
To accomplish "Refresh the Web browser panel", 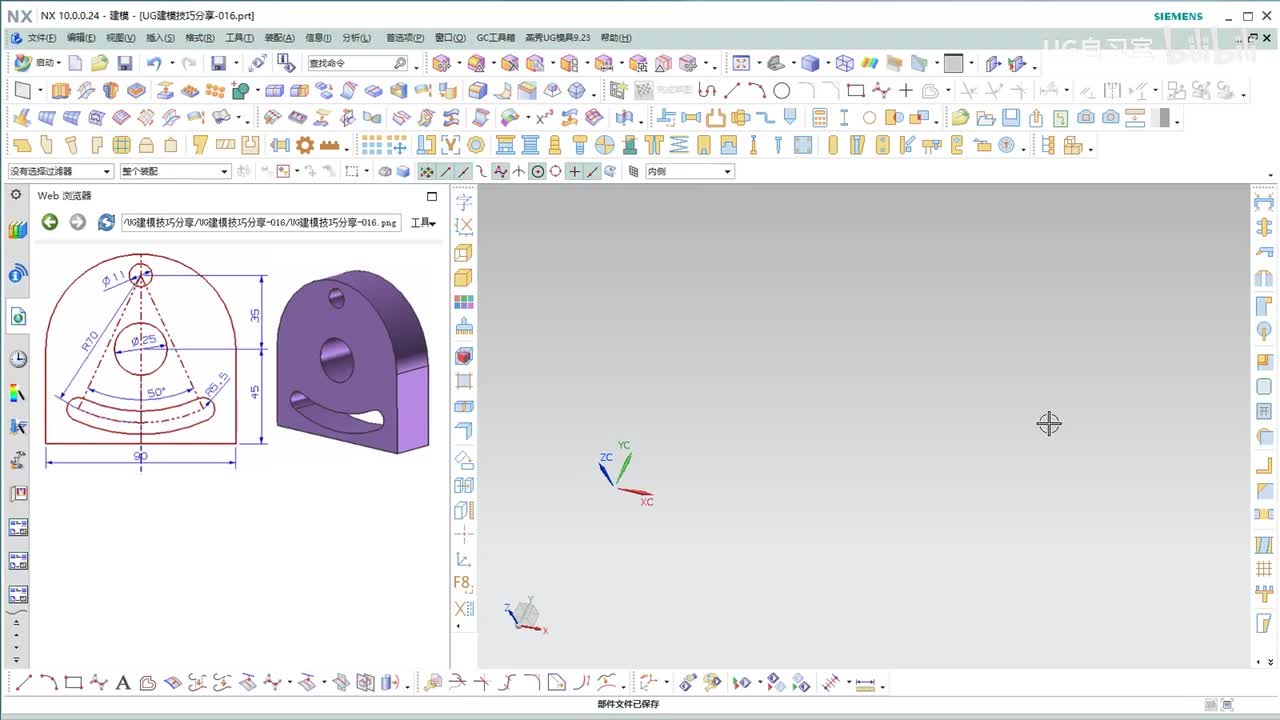I will (106, 222).
